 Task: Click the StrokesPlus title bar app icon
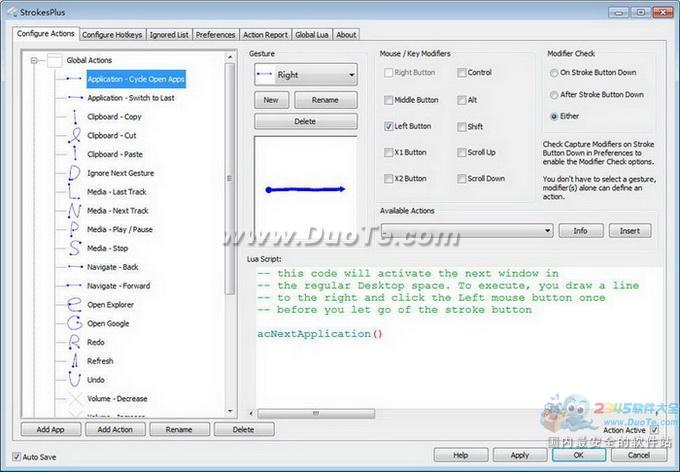point(13,12)
